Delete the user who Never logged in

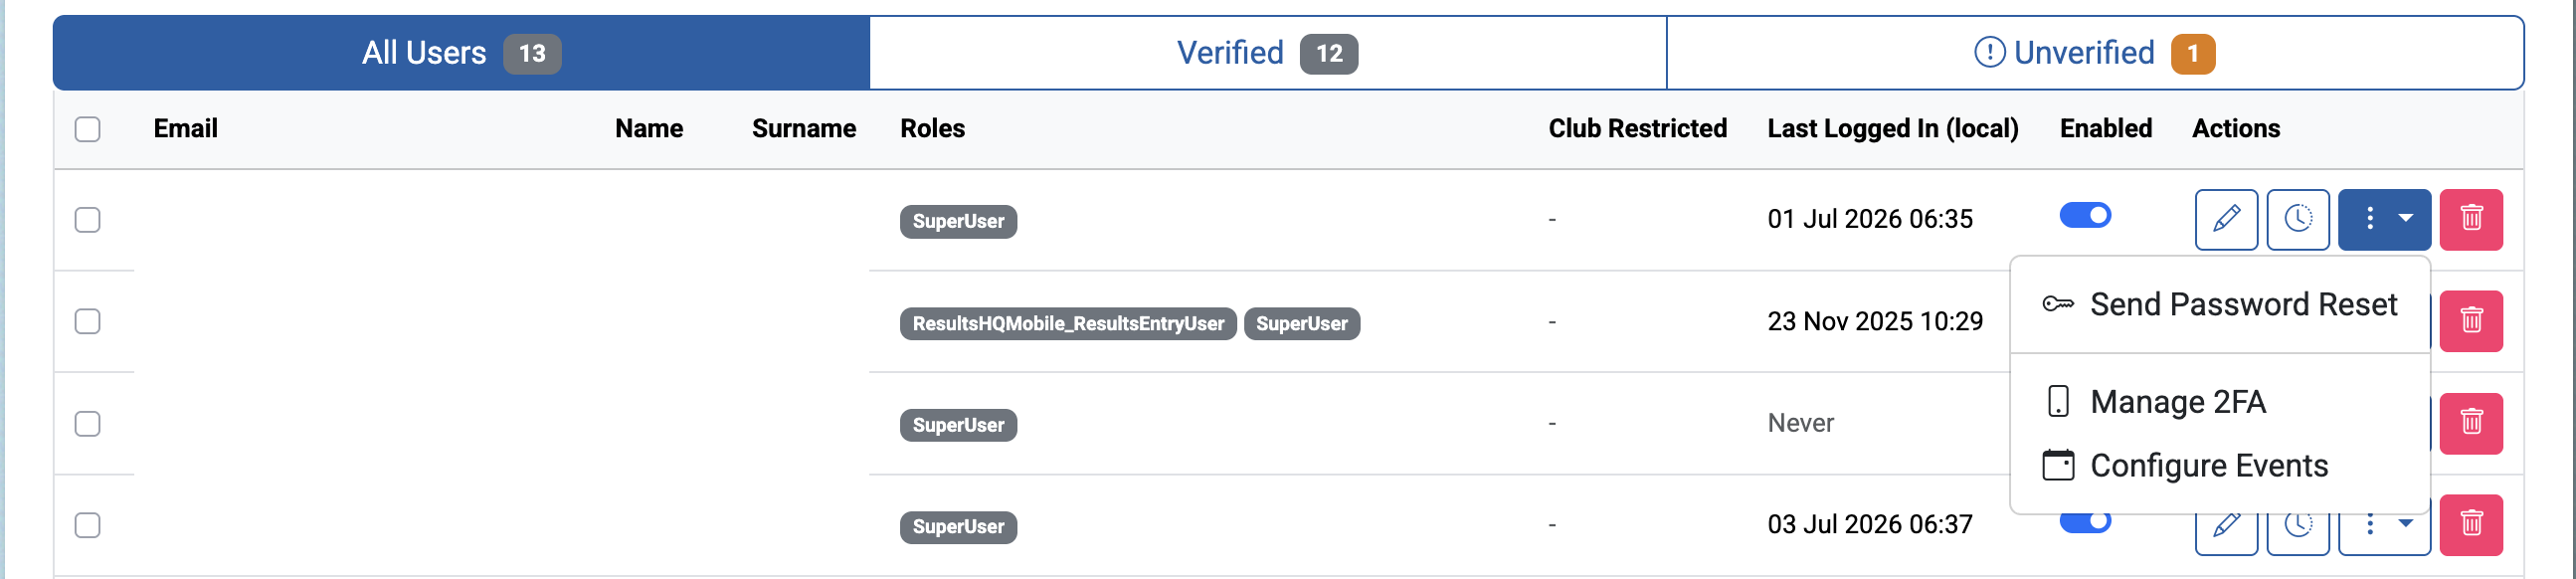2471,423
